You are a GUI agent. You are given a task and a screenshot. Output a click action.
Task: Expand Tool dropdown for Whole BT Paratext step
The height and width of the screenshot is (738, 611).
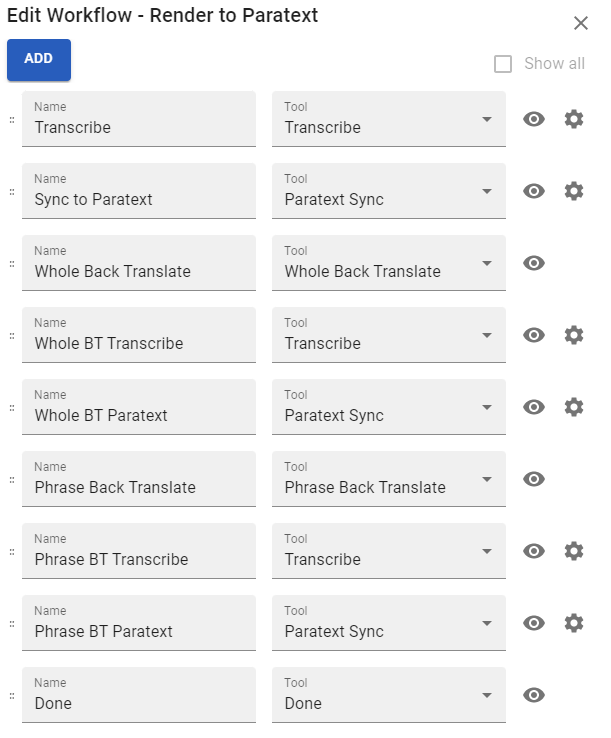click(389, 407)
